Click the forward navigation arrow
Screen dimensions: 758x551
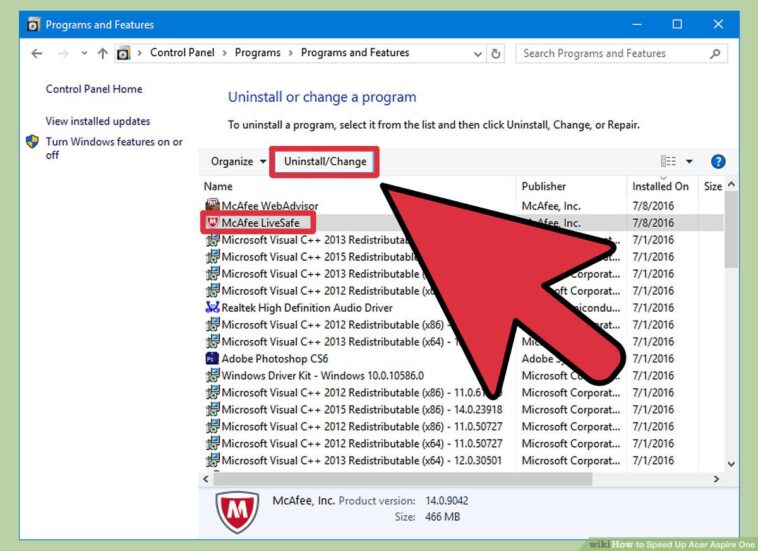coord(65,53)
